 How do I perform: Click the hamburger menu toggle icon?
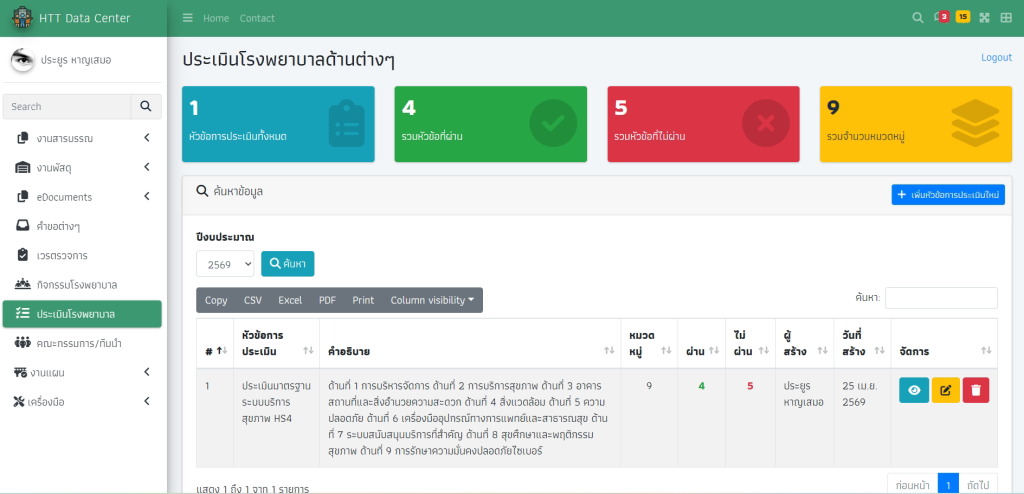coord(188,18)
